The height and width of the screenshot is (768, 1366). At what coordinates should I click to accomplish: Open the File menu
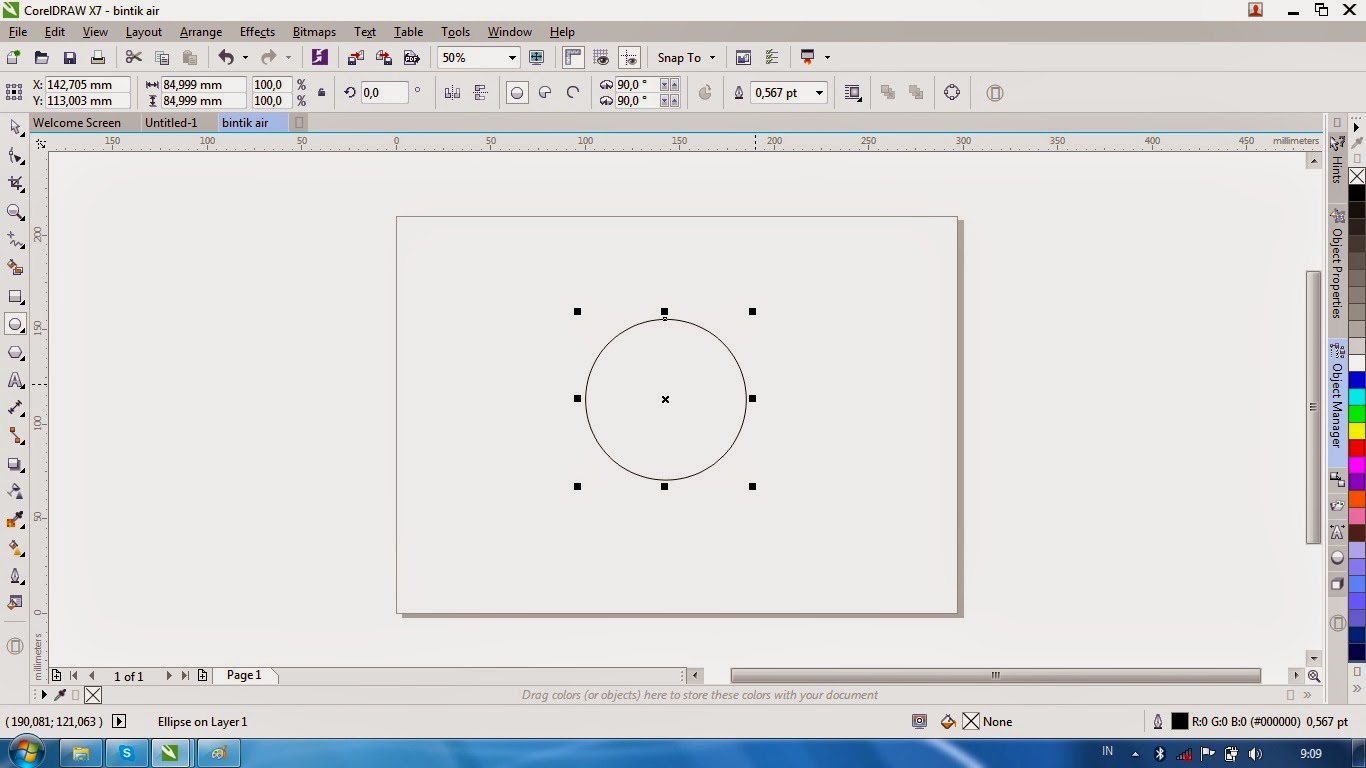(x=18, y=32)
